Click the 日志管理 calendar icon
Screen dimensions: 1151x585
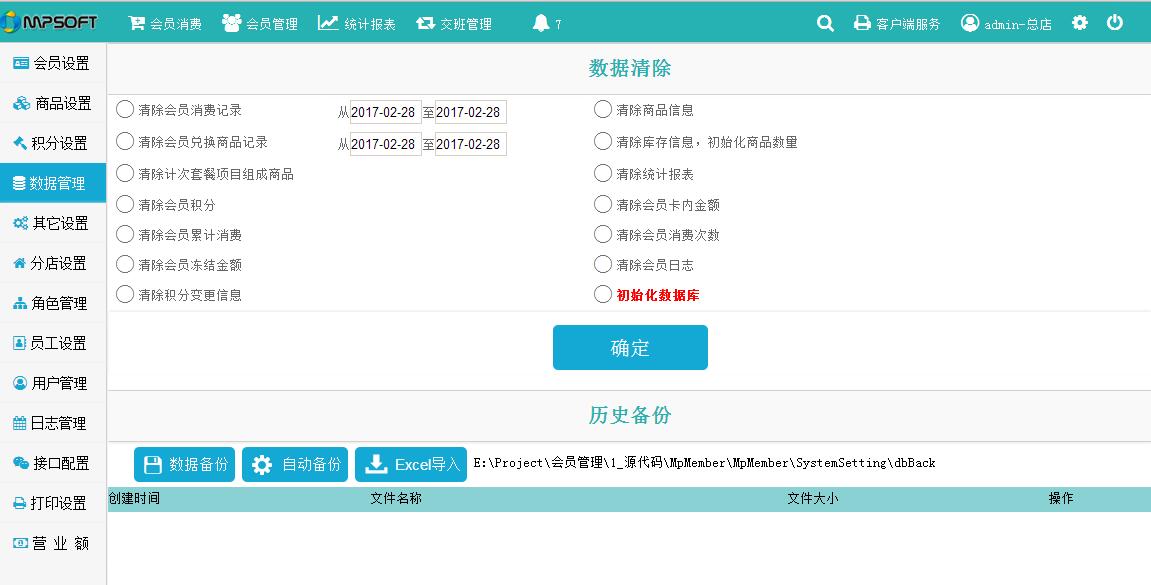pyautogui.click(x=20, y=423)
